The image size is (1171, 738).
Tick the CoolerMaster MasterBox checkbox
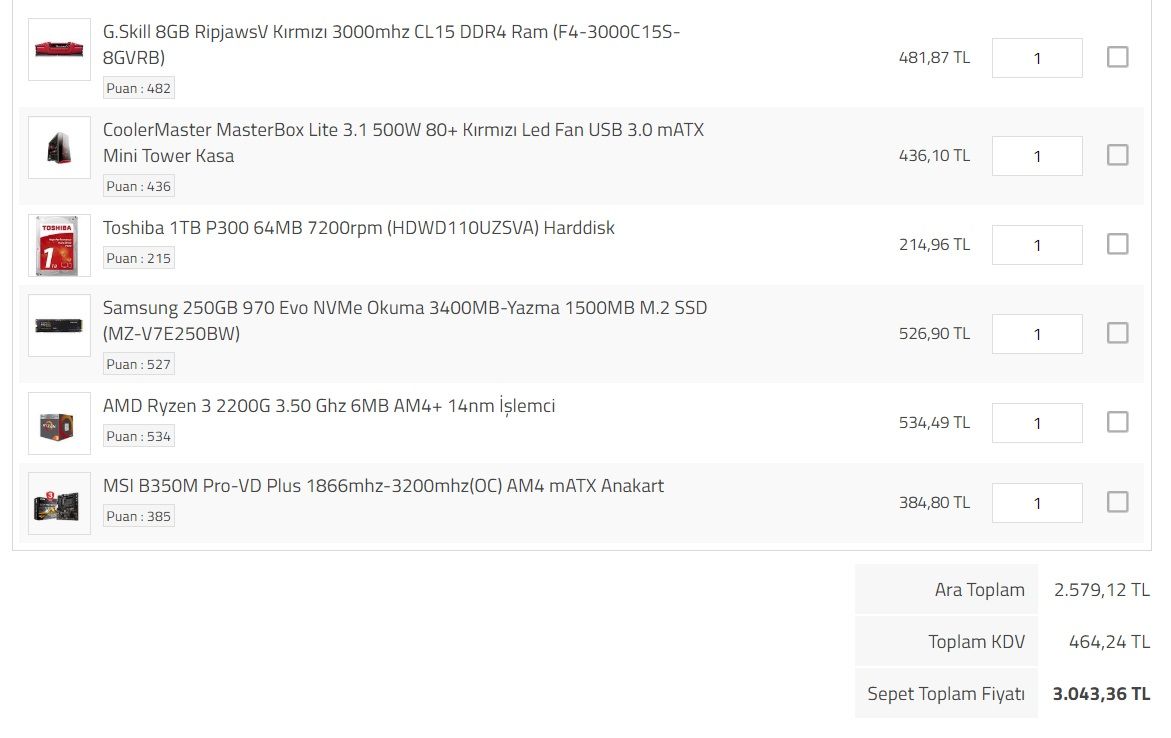[x=1117, y=155]
